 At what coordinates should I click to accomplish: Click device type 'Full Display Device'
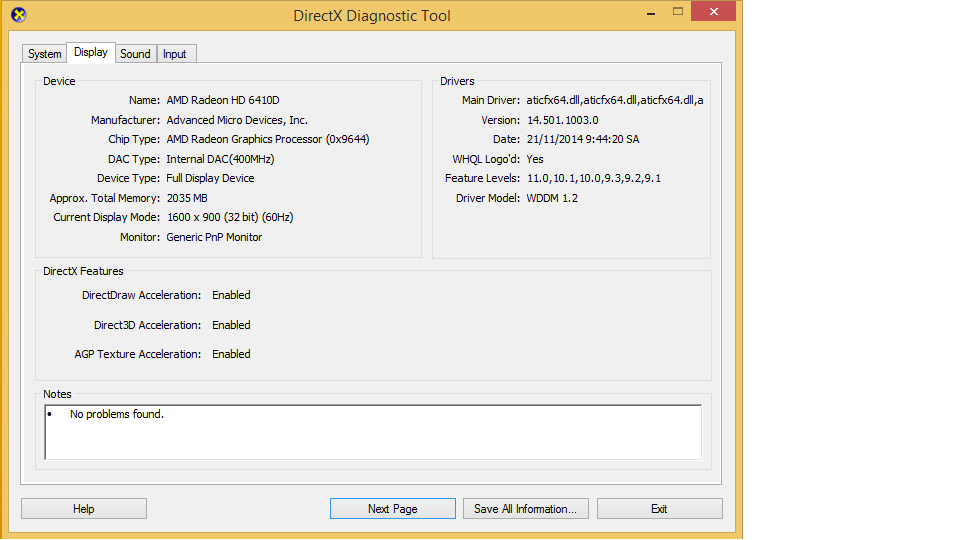click(210, 178)
